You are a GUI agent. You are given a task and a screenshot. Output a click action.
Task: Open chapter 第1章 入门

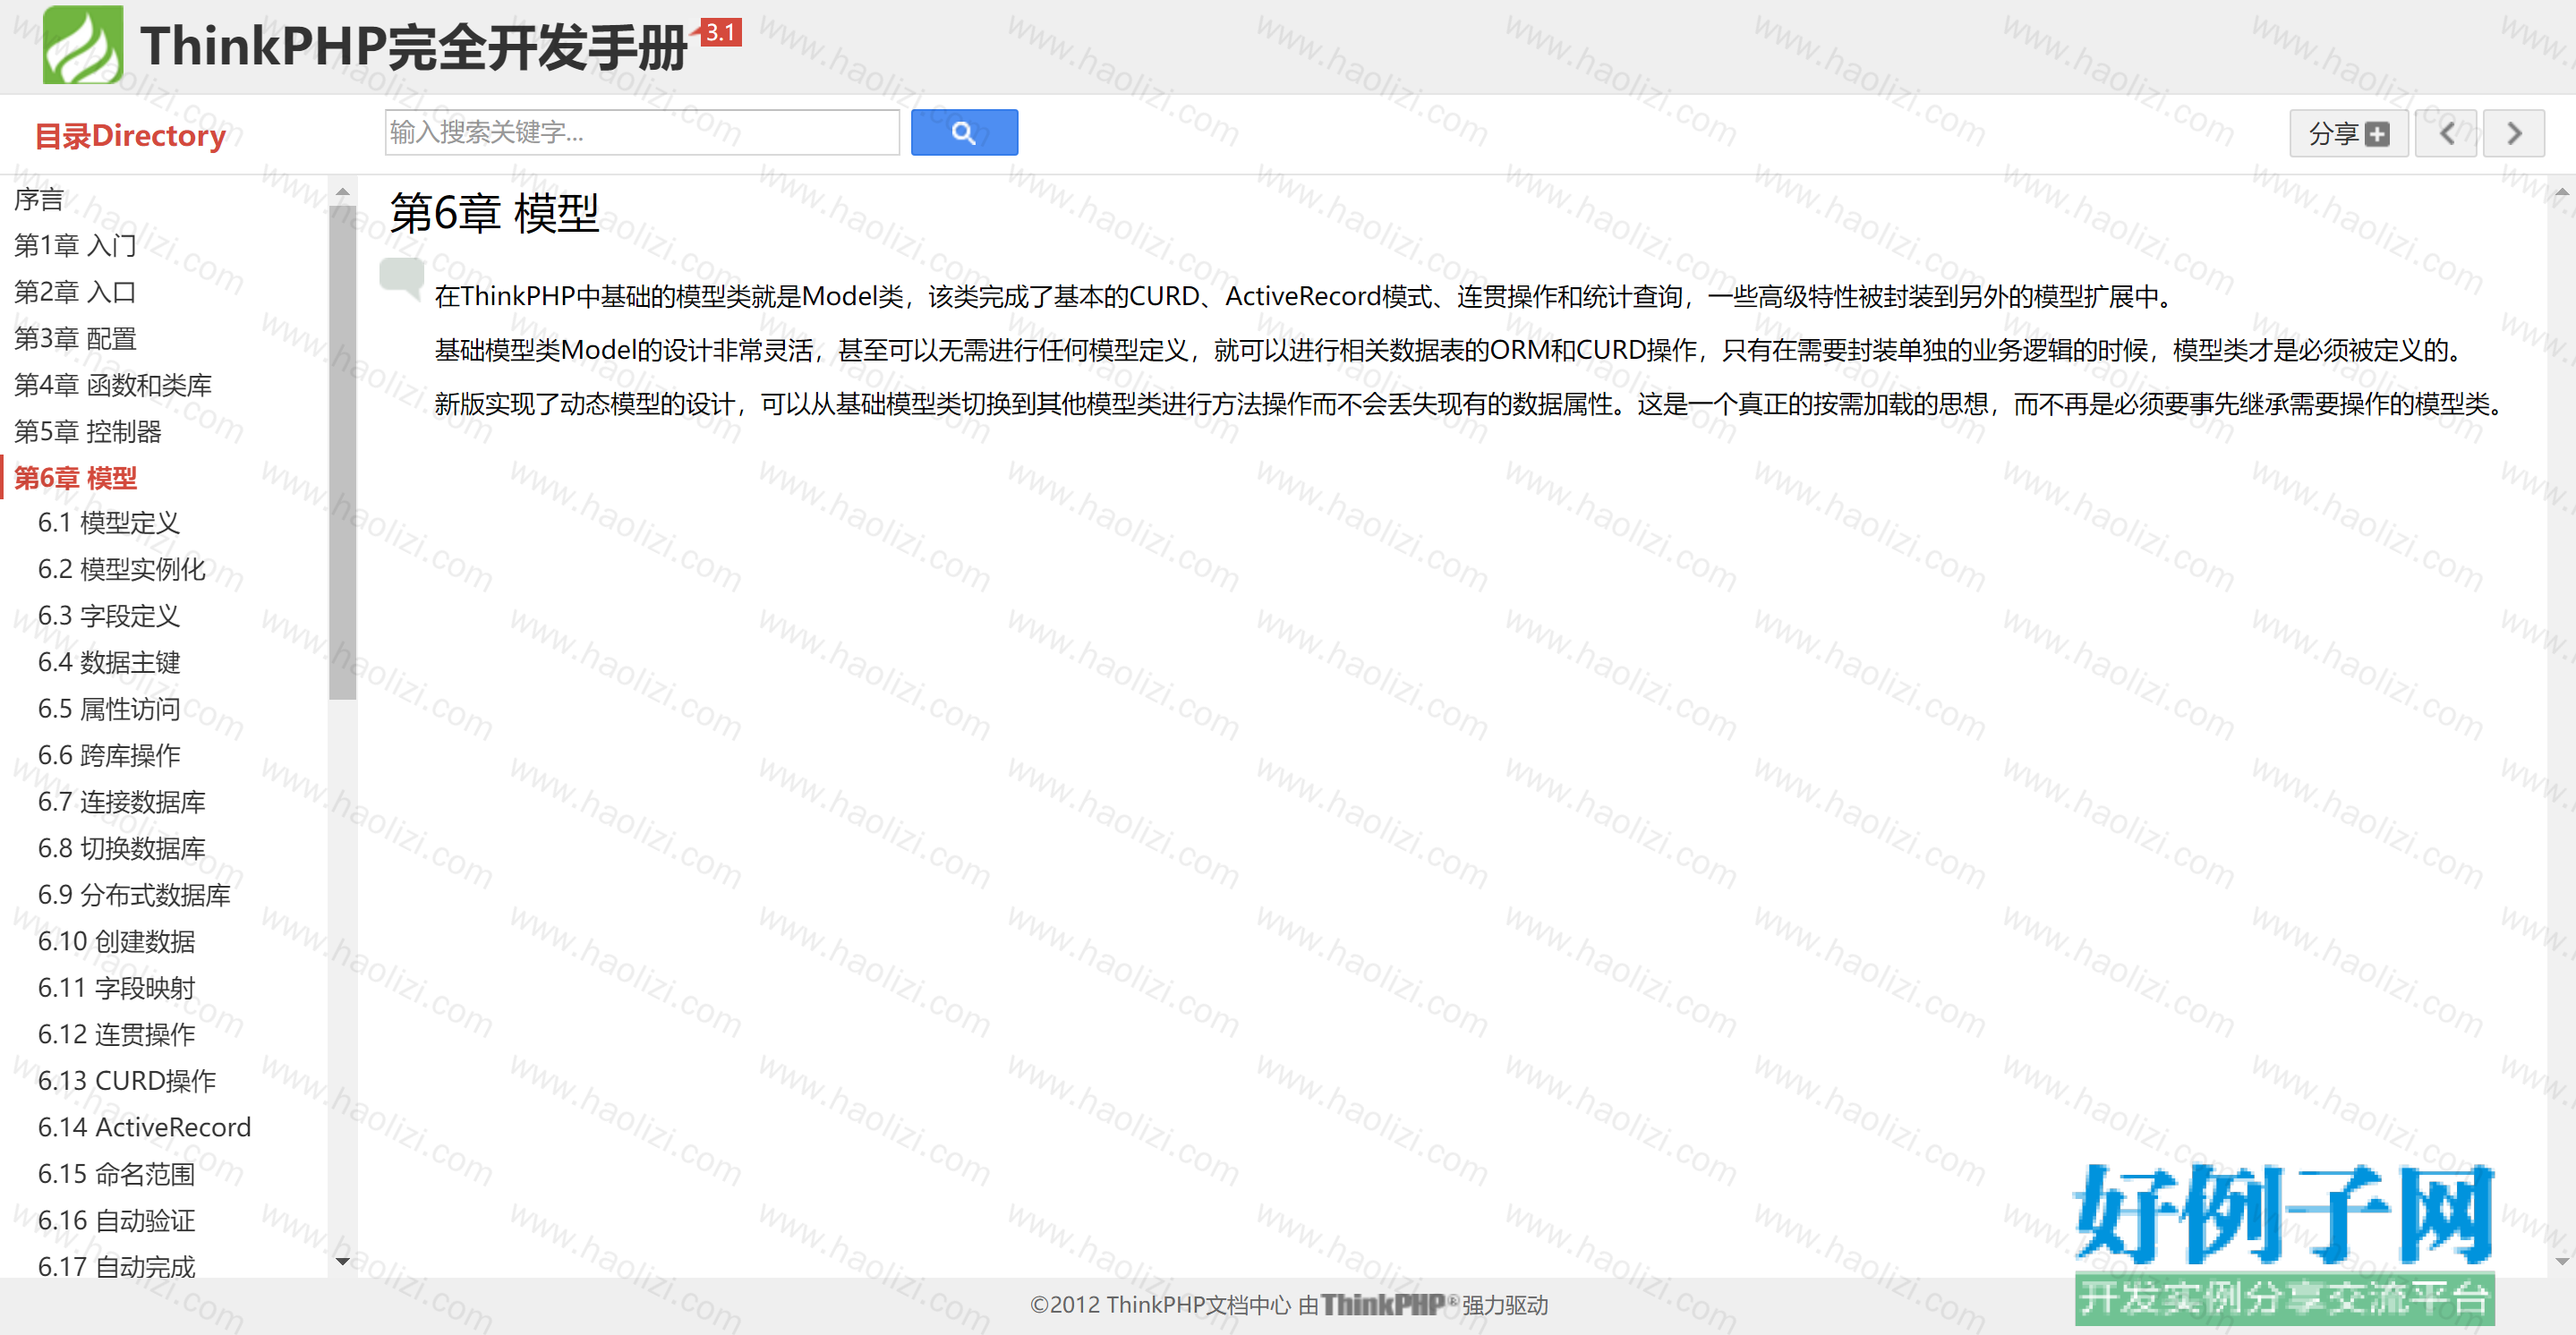75,245
